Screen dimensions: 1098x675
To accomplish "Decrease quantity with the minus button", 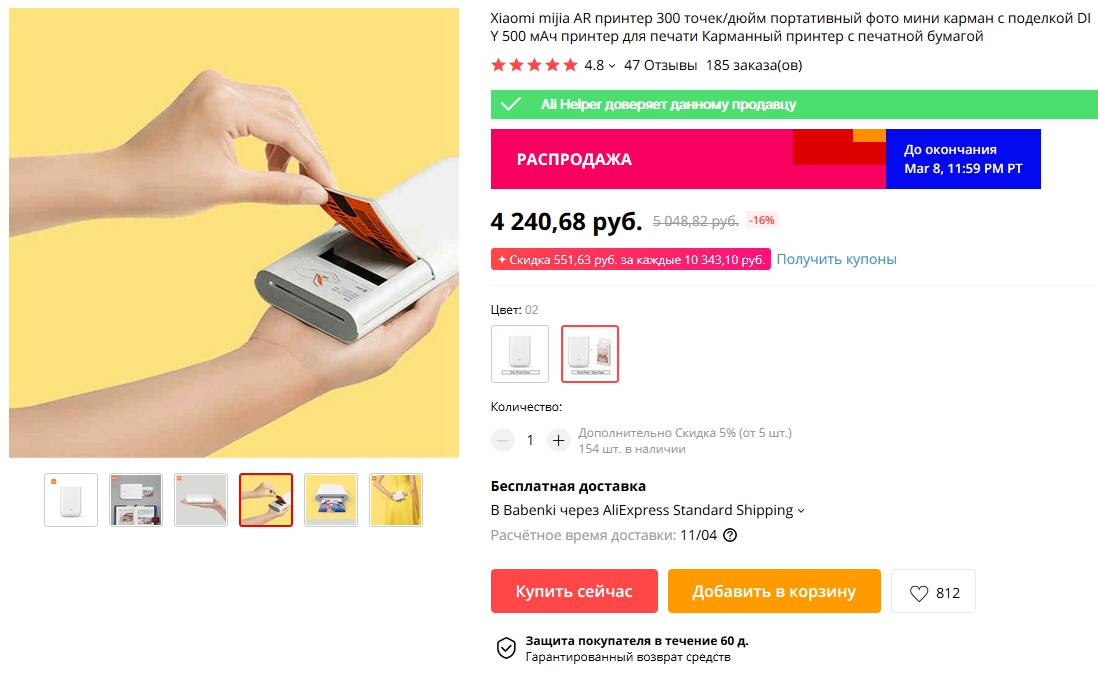I will (x=502, y=440).
